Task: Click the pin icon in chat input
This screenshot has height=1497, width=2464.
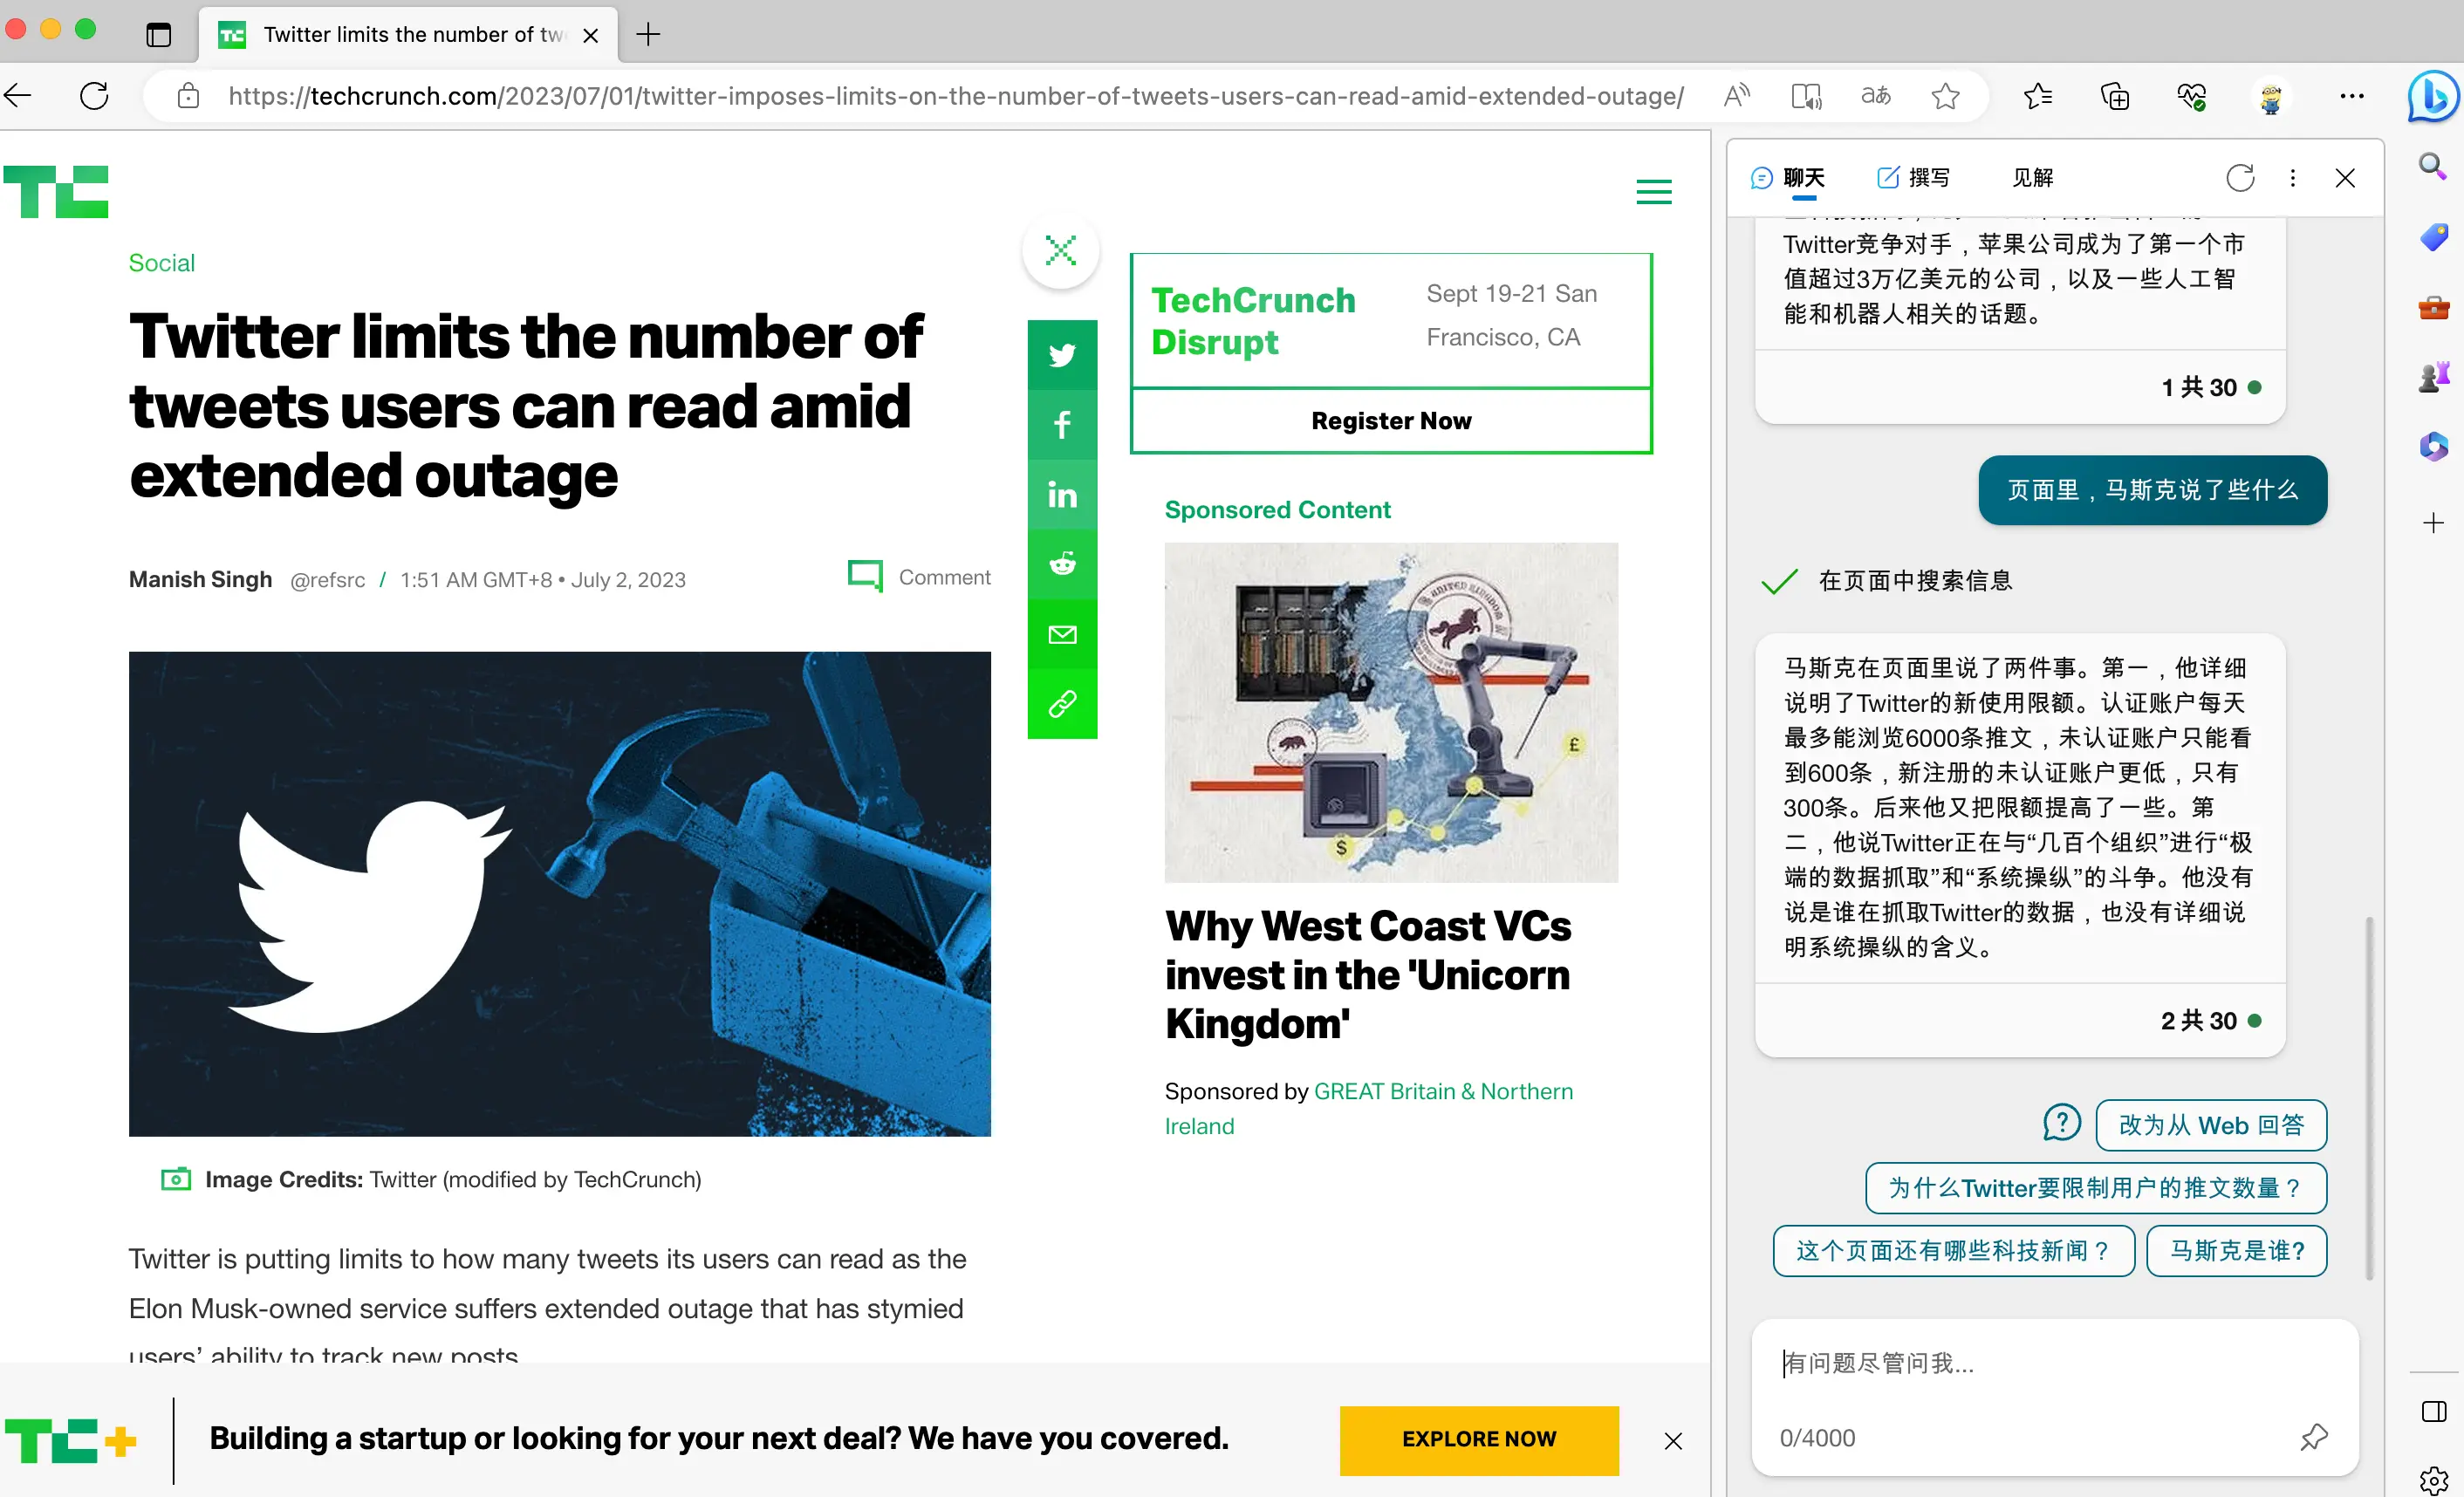Action: pos(2313,1437)
